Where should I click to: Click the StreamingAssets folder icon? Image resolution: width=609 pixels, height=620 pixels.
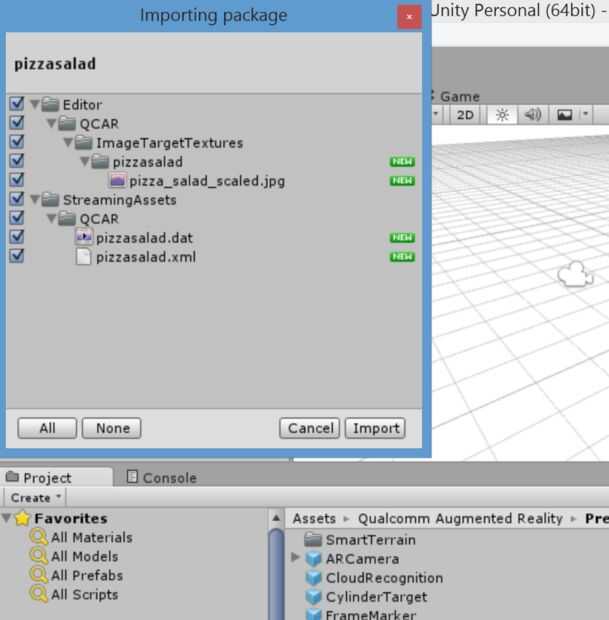pyautogui.click(x=51, y=200)
